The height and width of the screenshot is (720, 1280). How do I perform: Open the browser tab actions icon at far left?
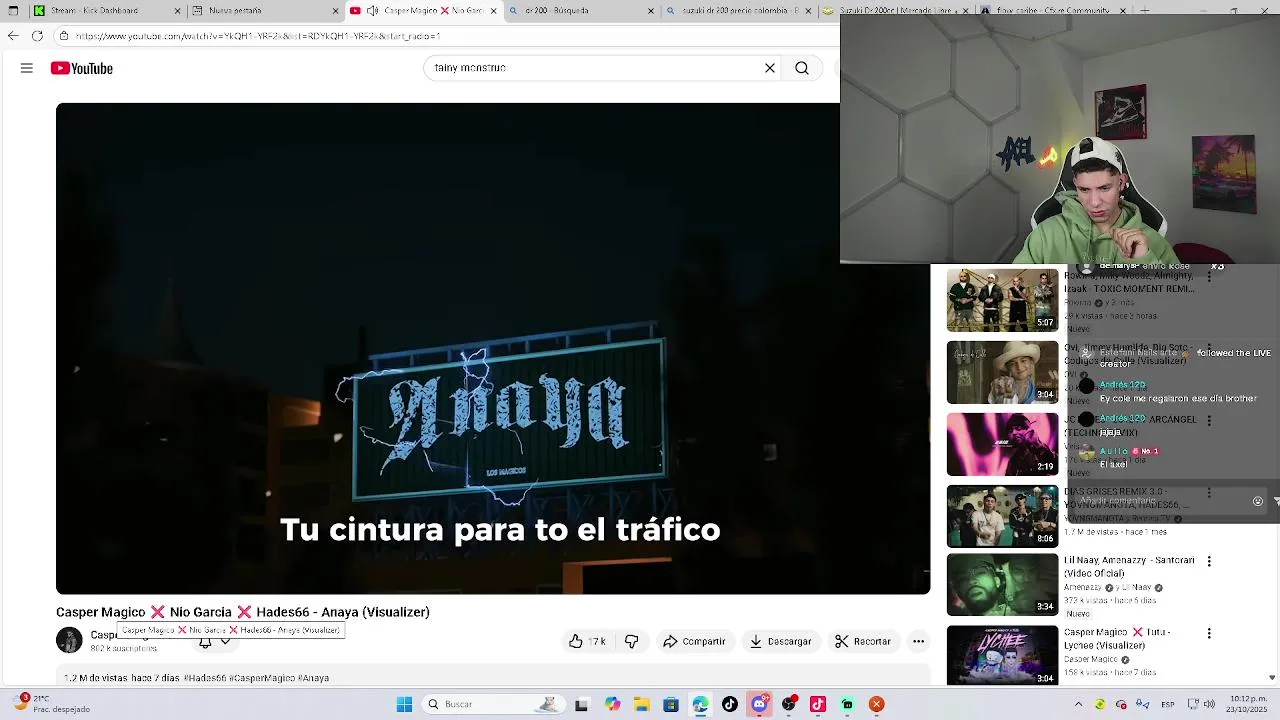click(x=13, y=11)
